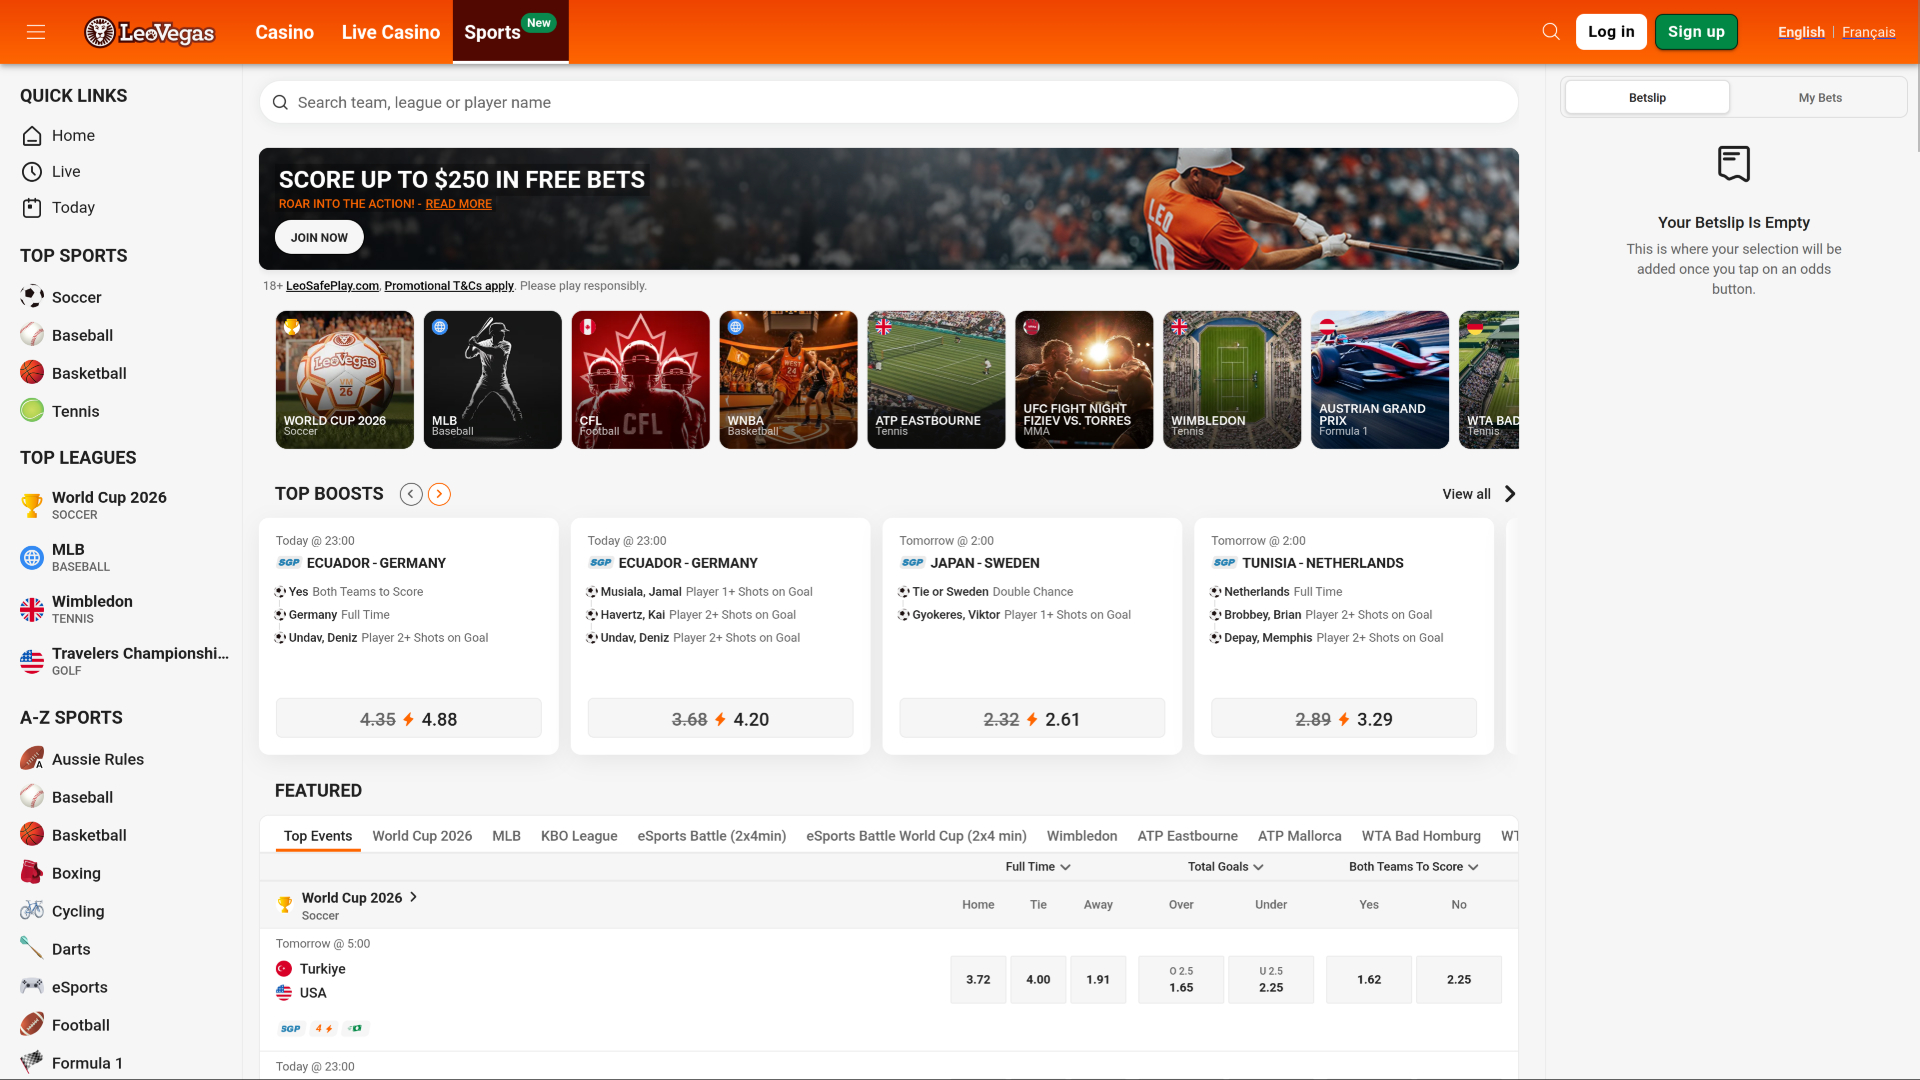The width and height of the screenshot is (1920, 1080).
Task: Click the LeoVegas logo
Action: click(x=150, y=32)
